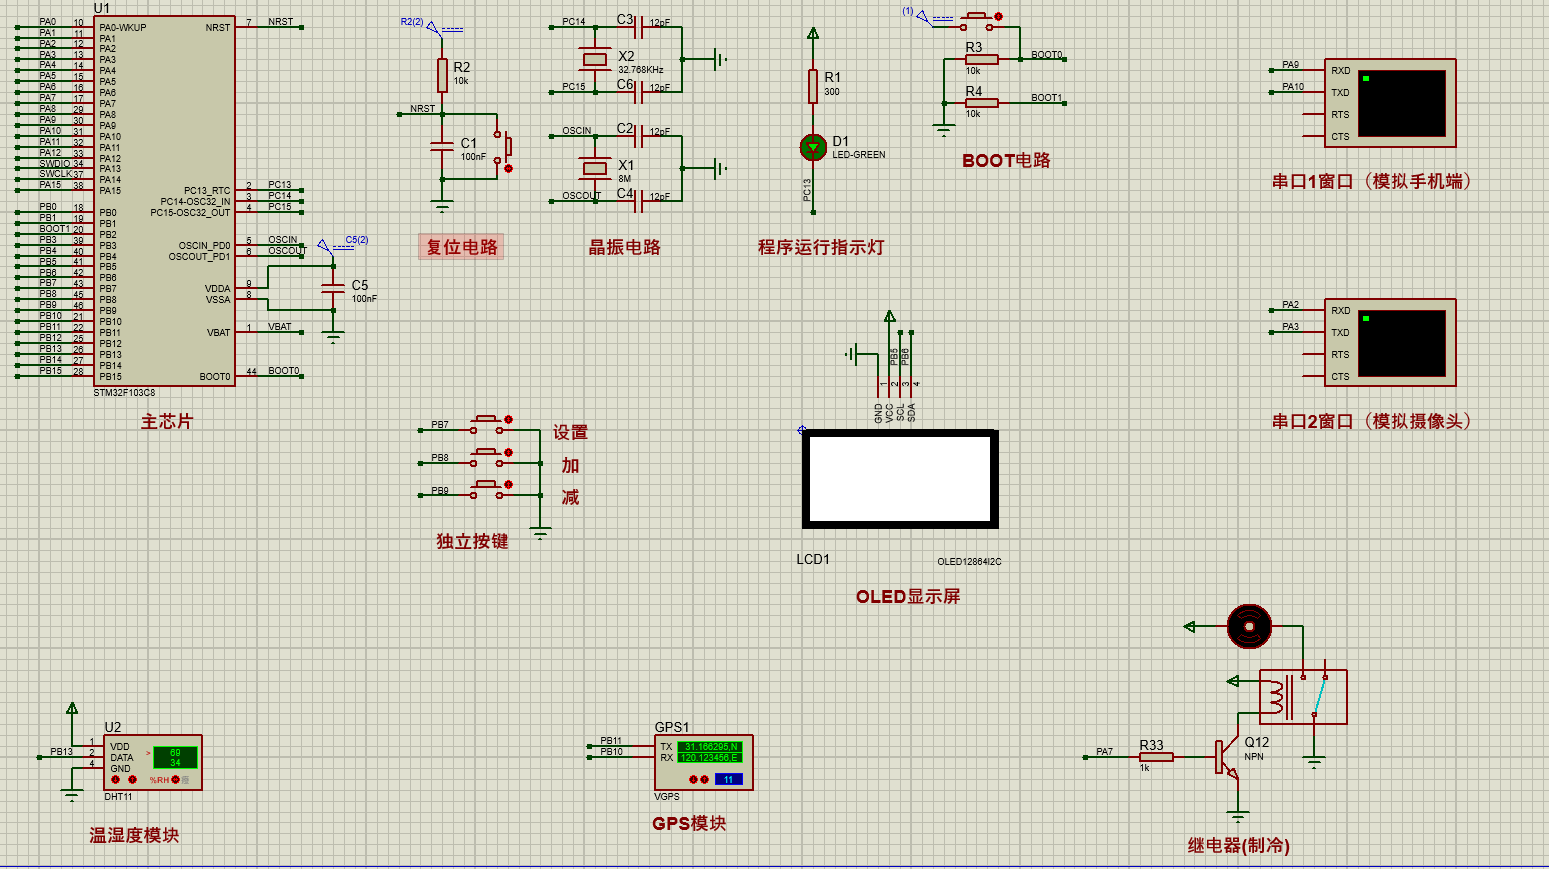Select the Q12 NPN transistor
The image size is (1549, 869).
1227,757
